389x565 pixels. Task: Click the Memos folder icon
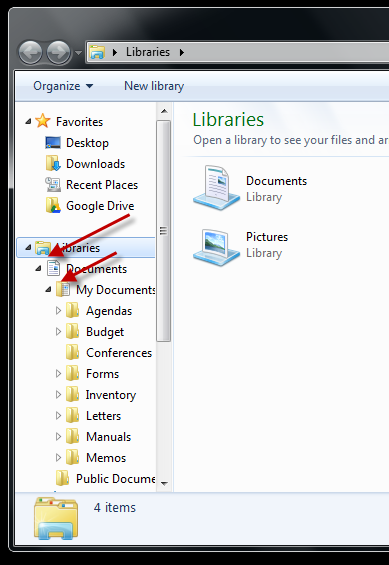pyautogui.click(x=72, y=457)
